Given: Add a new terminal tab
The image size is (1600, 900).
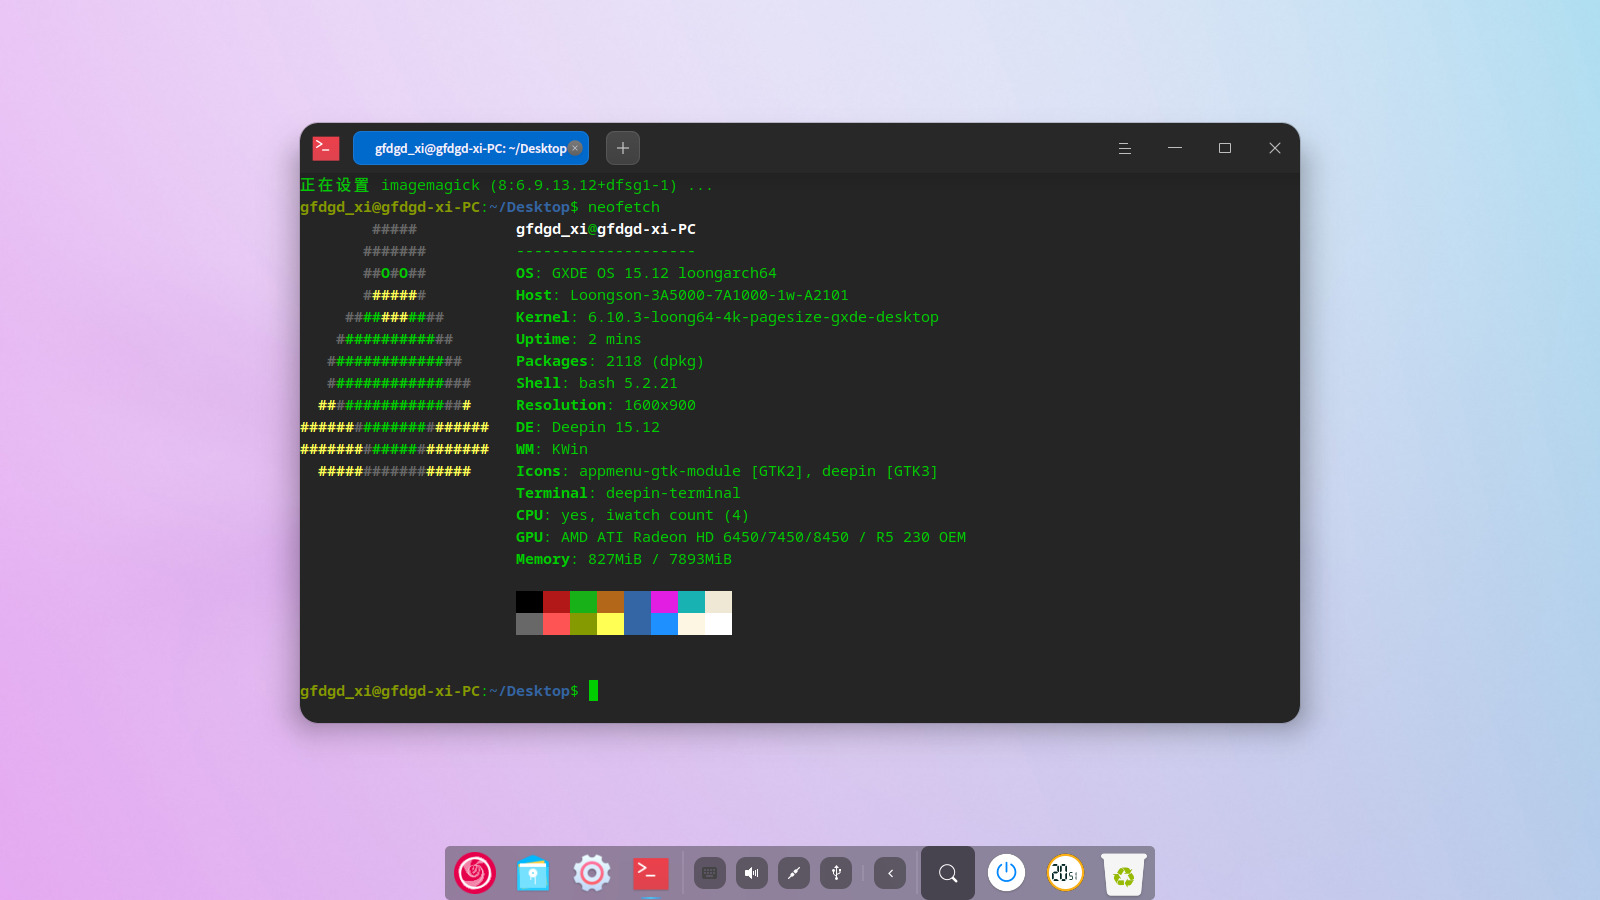Looking at the screenshot, I should [x=622, y=148].
